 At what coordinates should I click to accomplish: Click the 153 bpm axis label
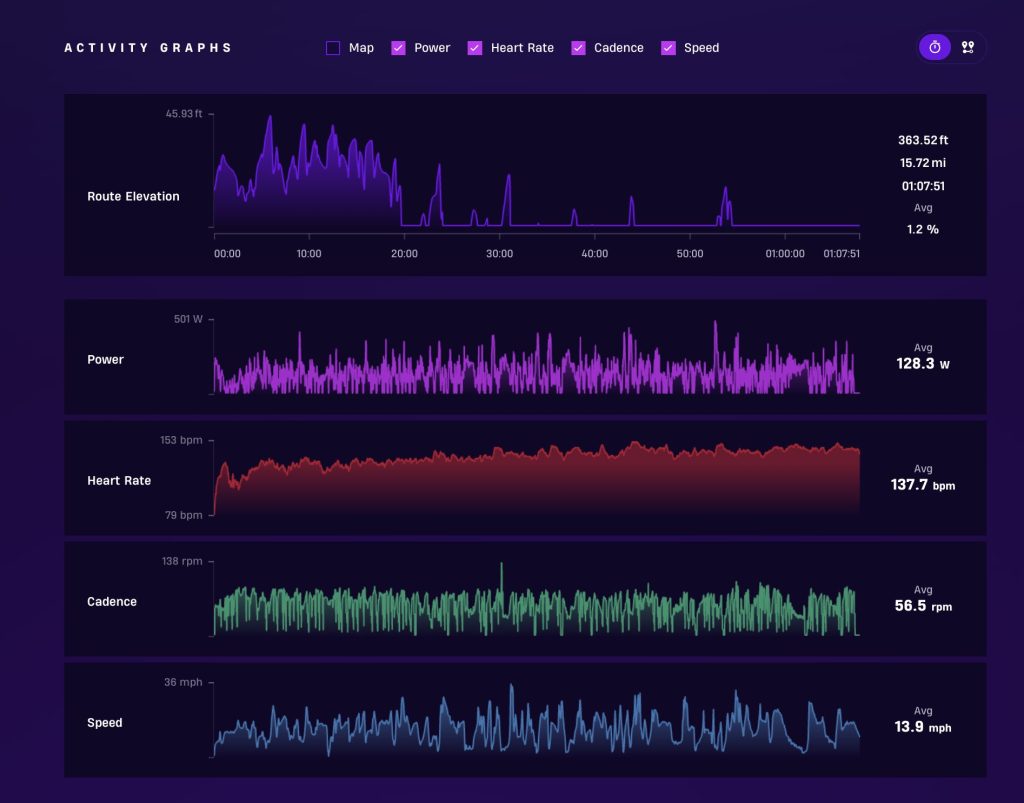[x=181, y=440]
